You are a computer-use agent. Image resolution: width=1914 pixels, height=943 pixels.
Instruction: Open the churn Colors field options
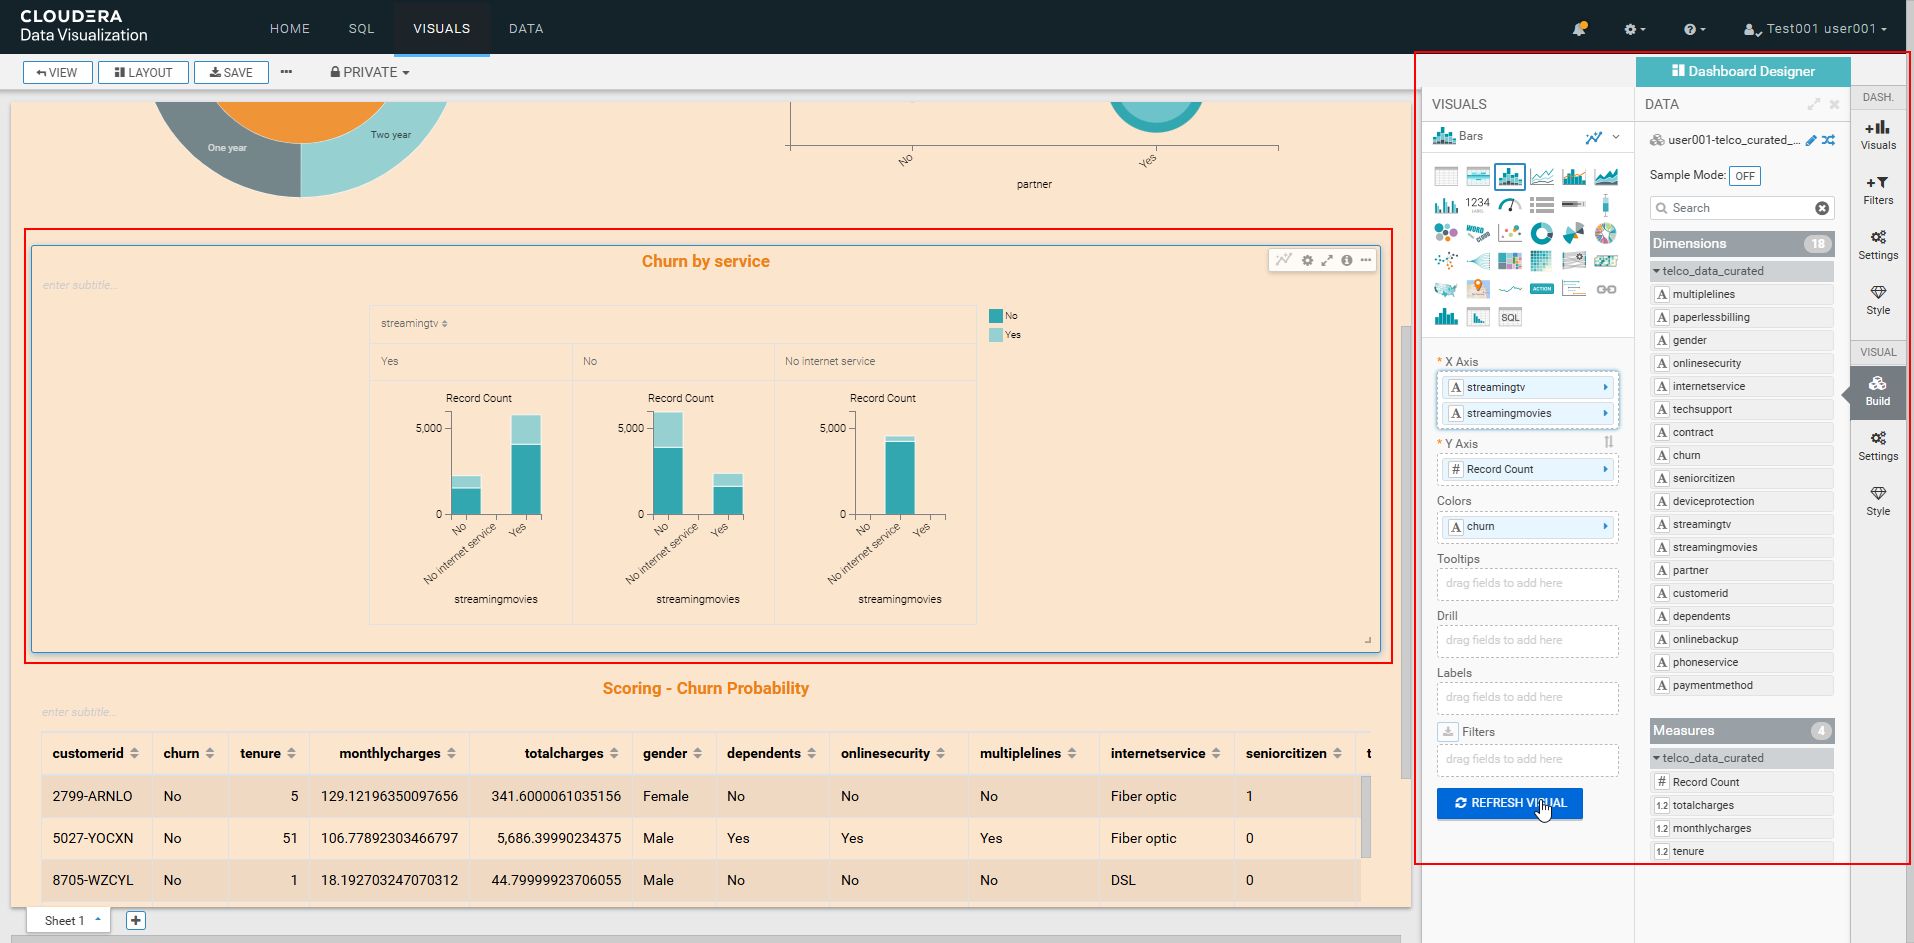[1606, 526]
